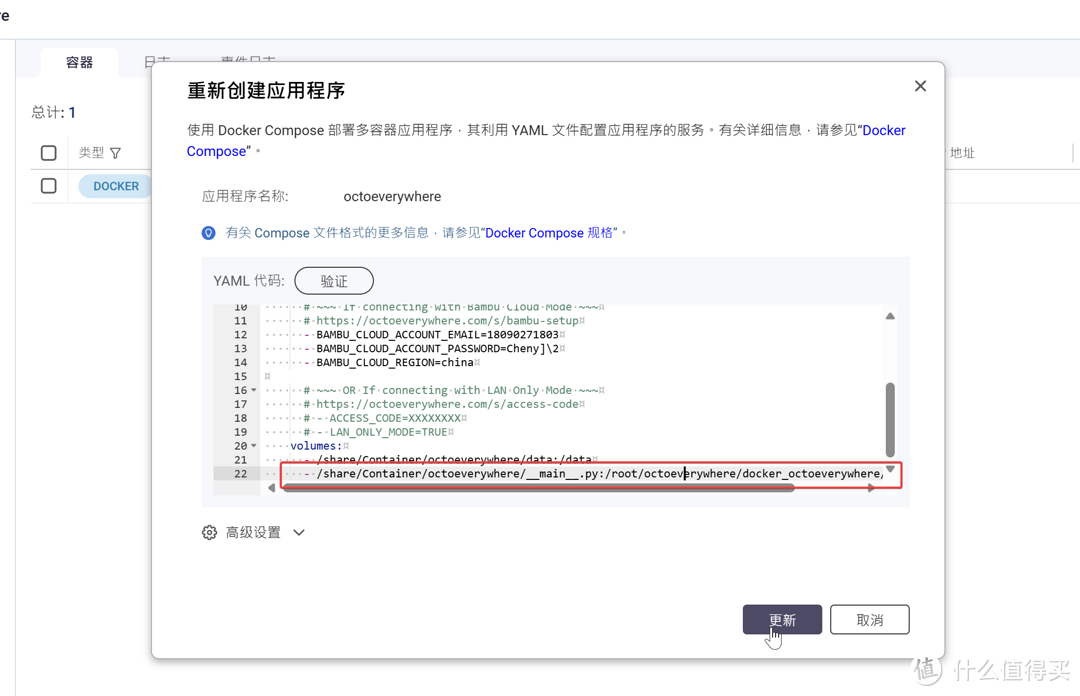Click the horizontal scroll left arrow
This screenshot has width=1080, height=696.
coord(271,488)
